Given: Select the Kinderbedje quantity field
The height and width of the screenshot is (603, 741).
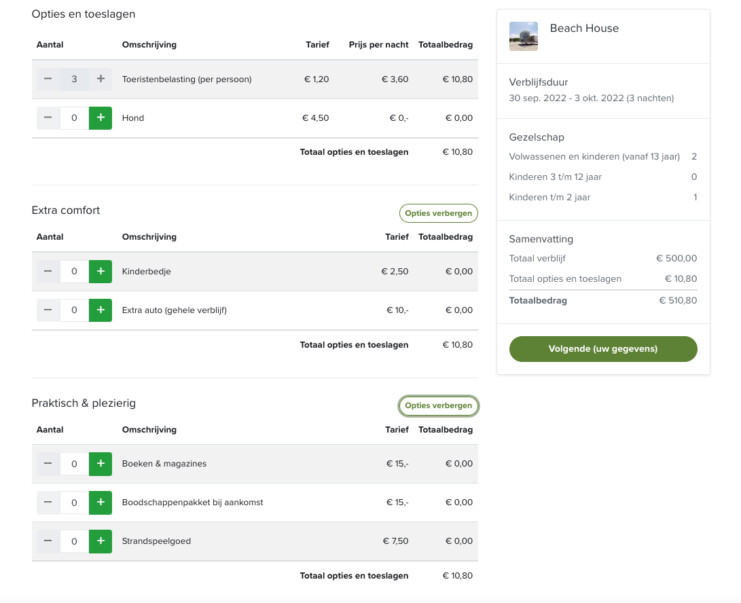Looking at the screenshot, I should point(74,271).
